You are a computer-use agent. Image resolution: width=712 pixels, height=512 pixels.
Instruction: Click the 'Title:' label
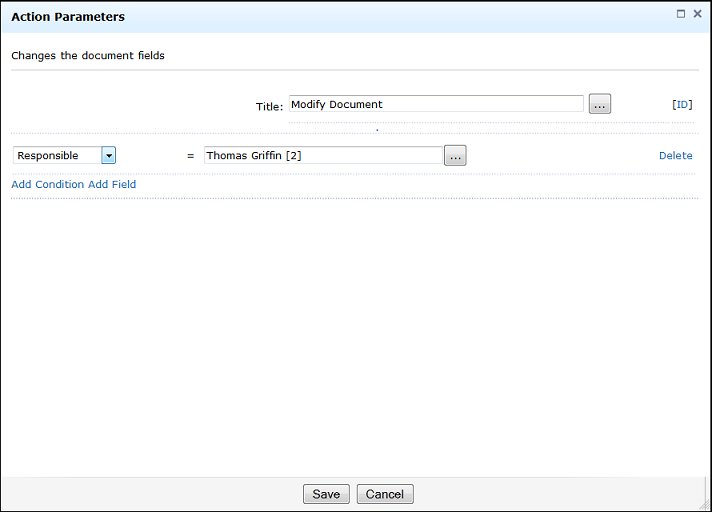point(269,107)
